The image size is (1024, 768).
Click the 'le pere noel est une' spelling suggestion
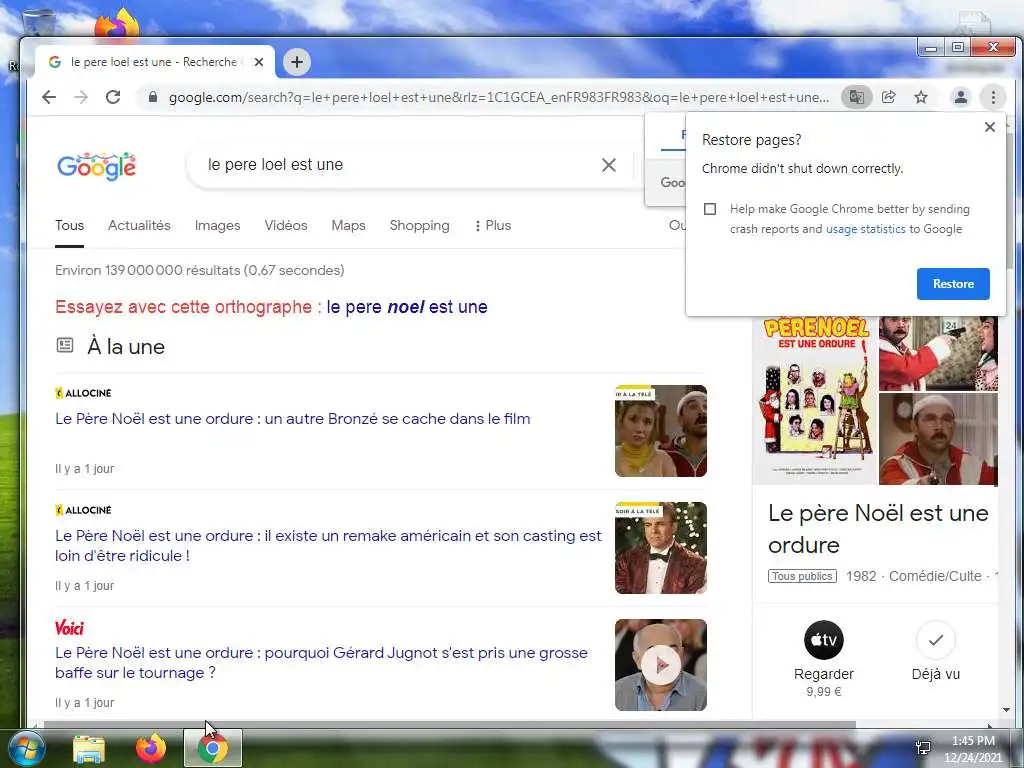407,307
